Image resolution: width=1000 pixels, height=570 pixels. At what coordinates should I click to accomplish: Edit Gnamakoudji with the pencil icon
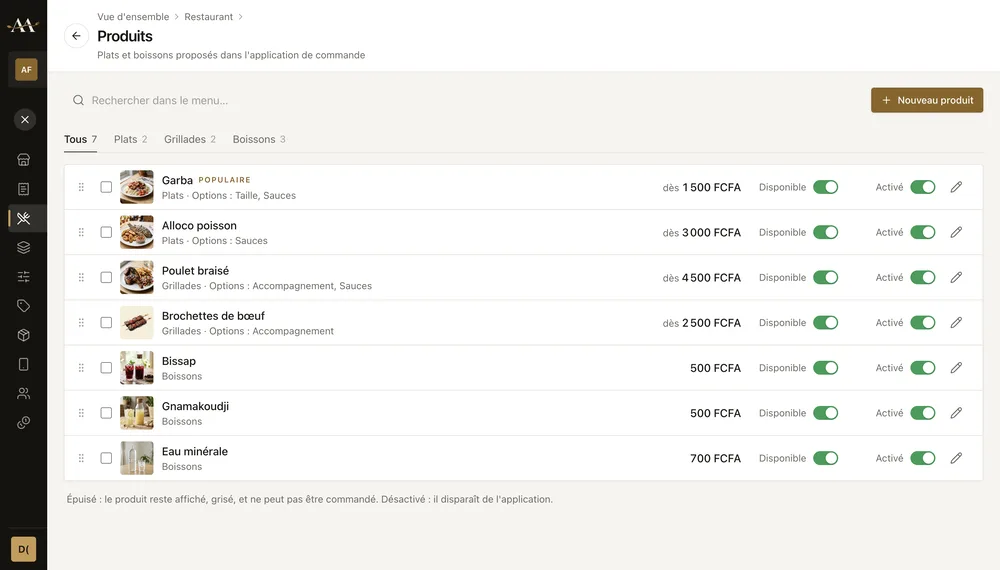956,413
